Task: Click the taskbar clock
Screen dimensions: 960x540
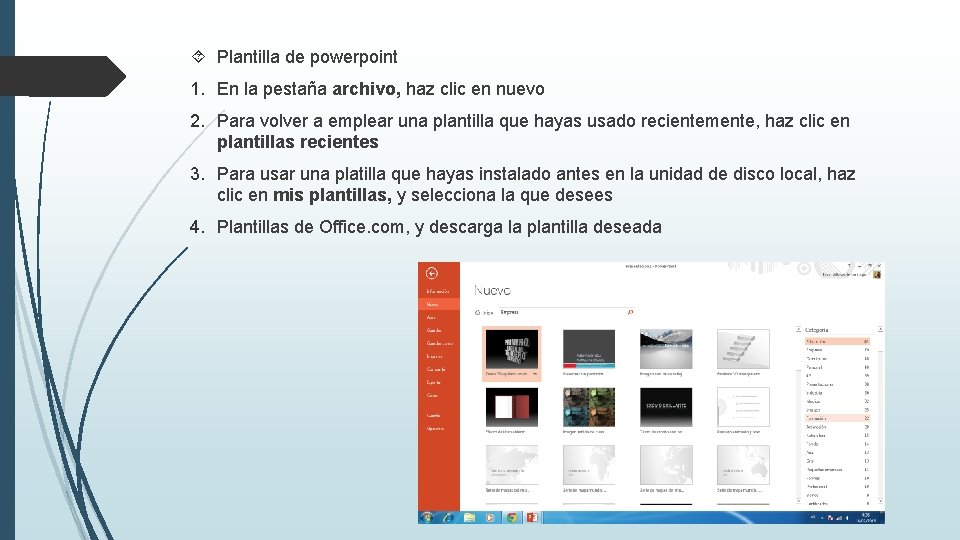Action: click(x=866, y=518)
